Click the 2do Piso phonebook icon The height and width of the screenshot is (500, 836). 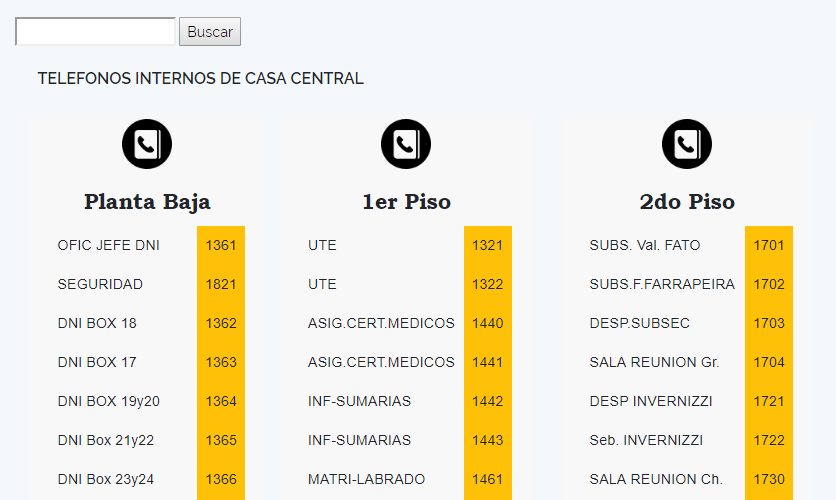tap(687, 144)
